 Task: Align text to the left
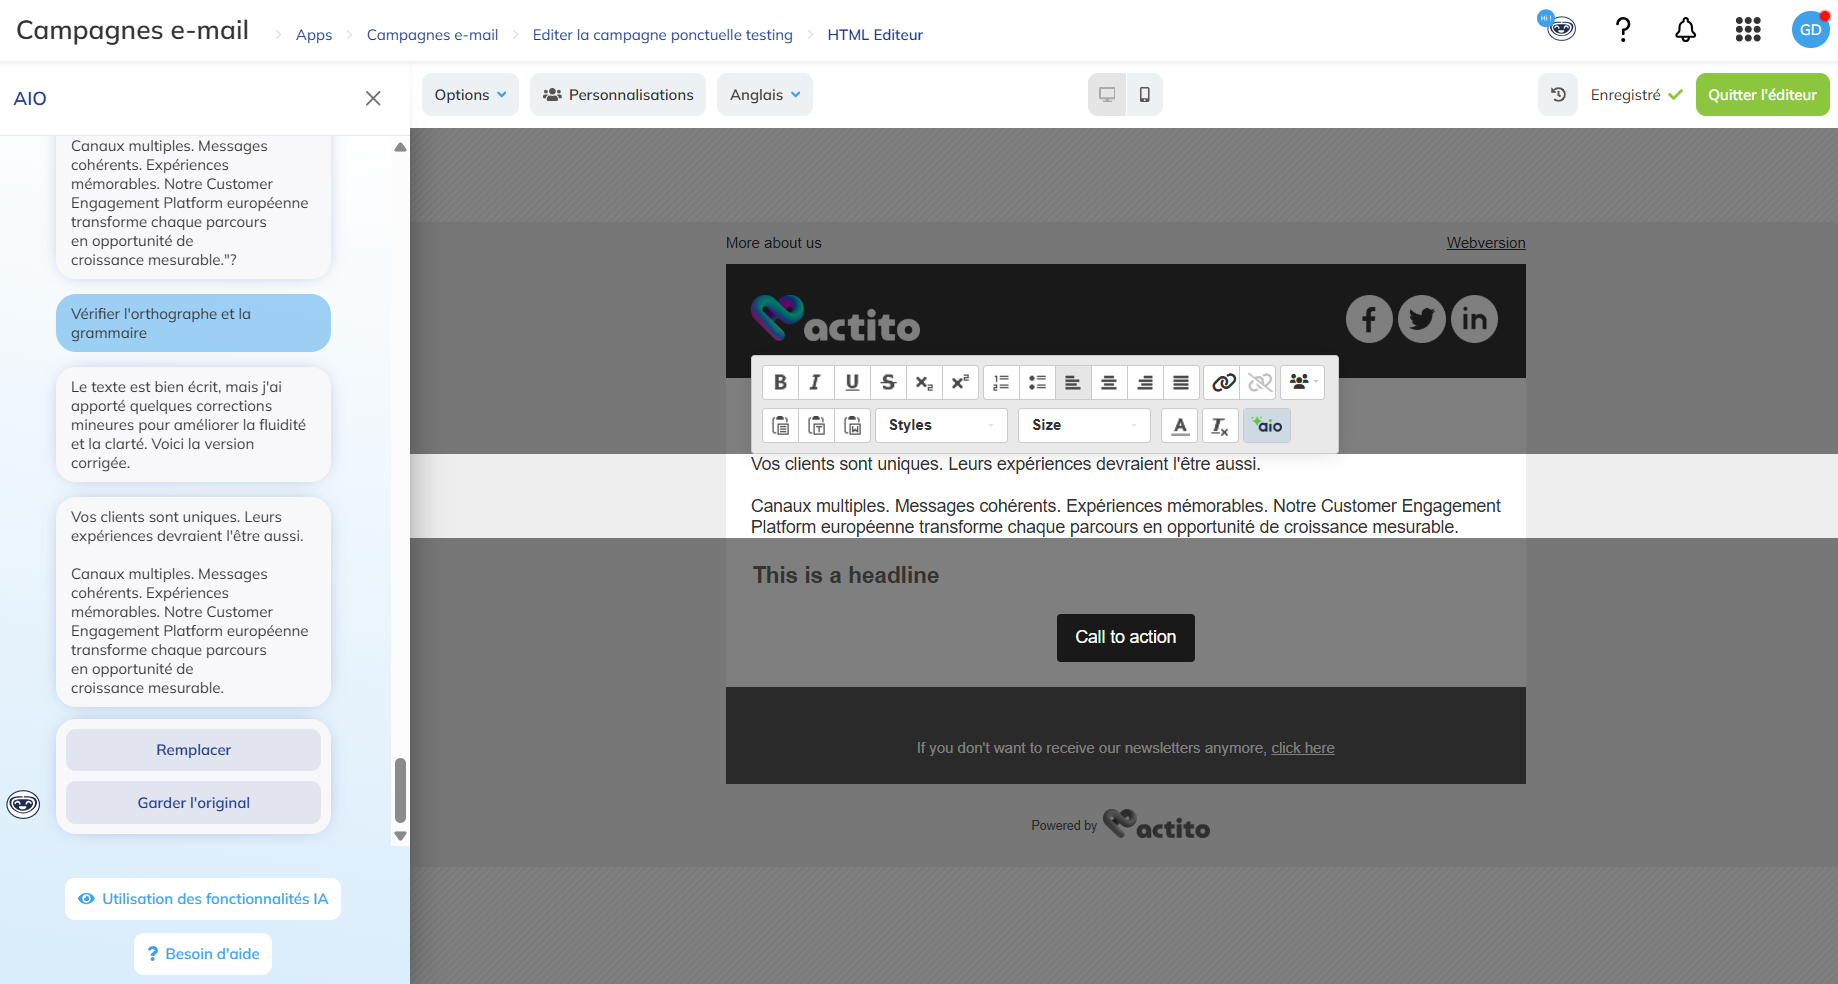[1073, 382]
